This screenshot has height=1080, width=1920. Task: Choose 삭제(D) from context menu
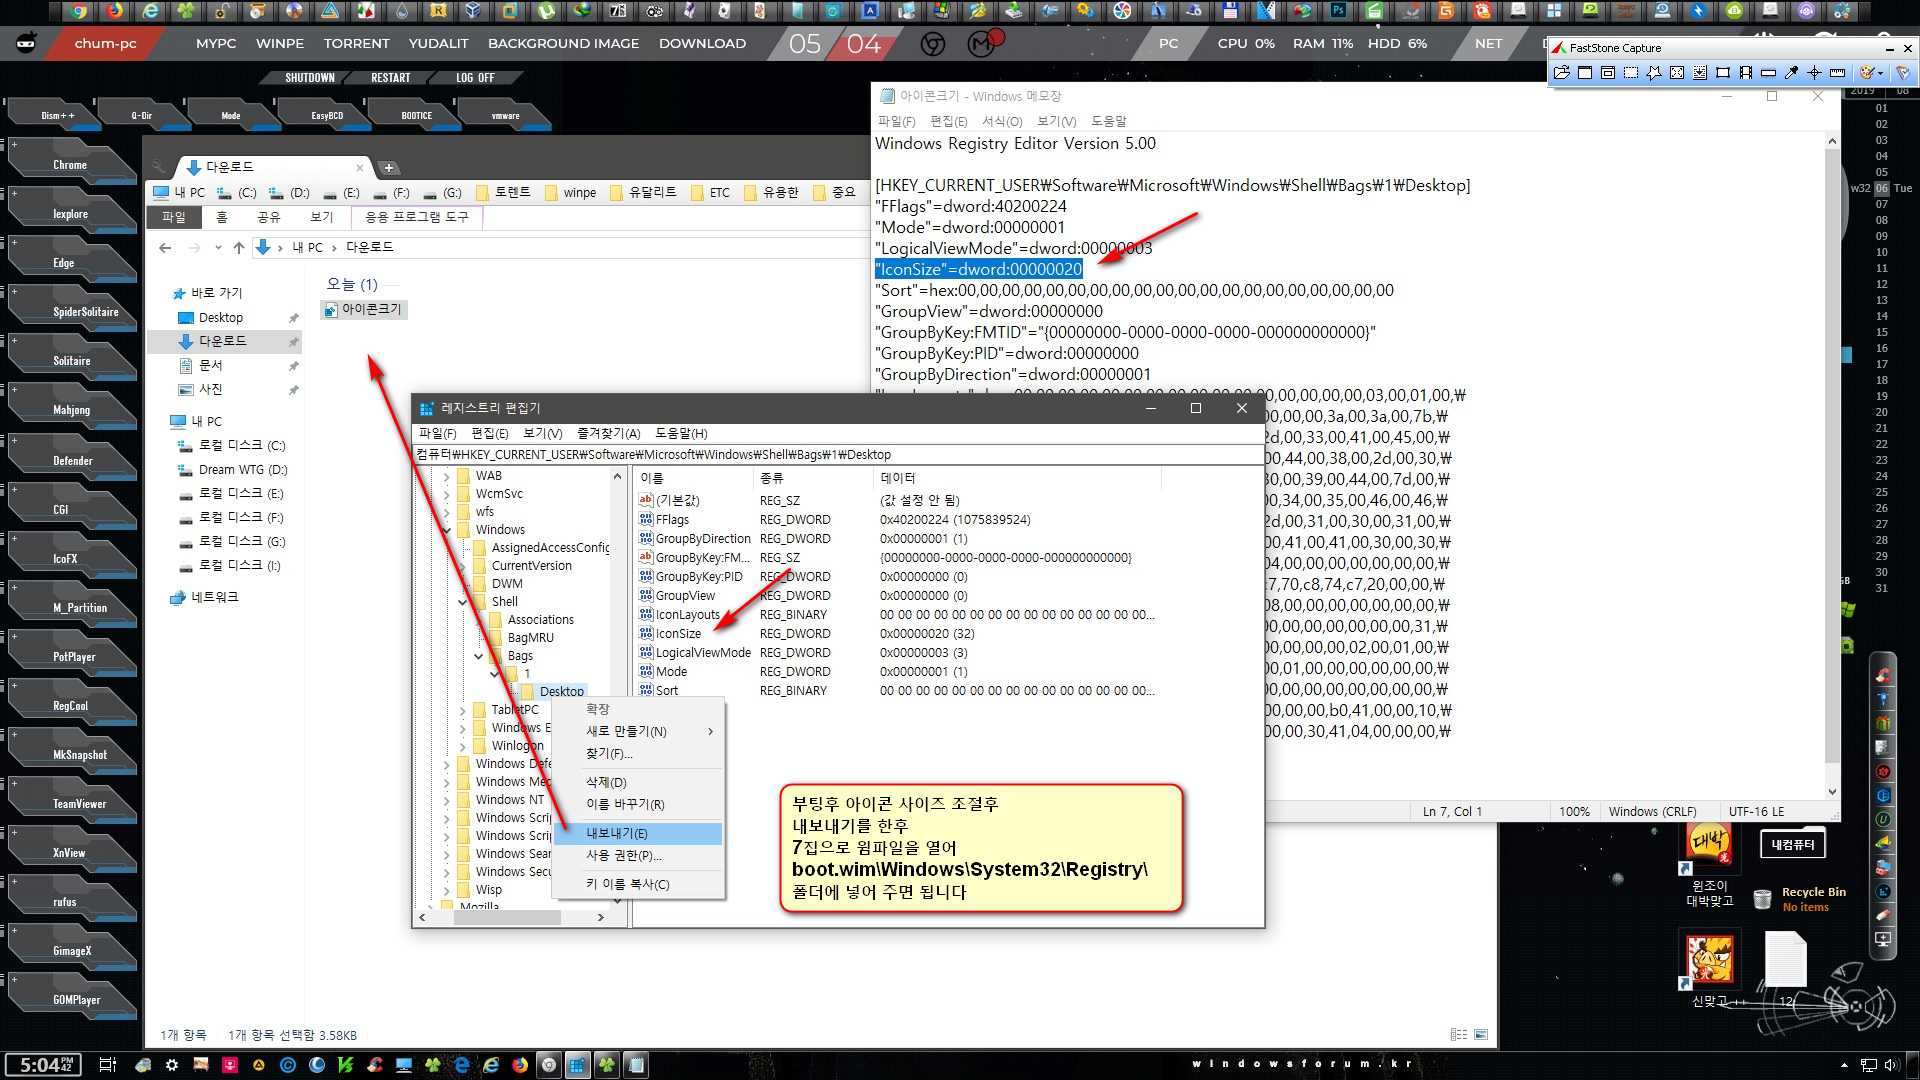point(639,783)
